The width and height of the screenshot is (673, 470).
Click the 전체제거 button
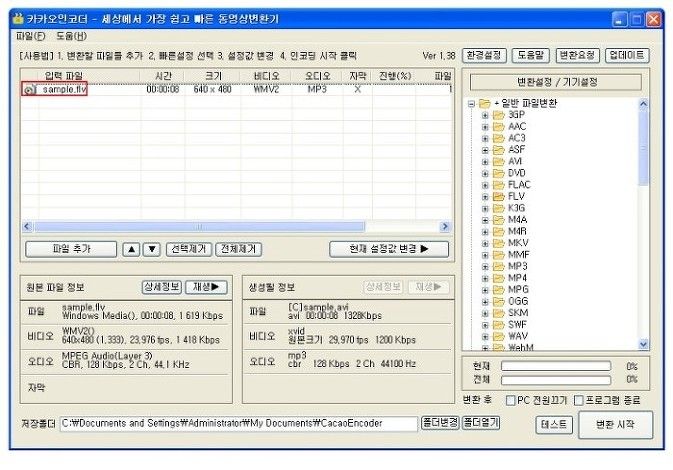[238, 249]
